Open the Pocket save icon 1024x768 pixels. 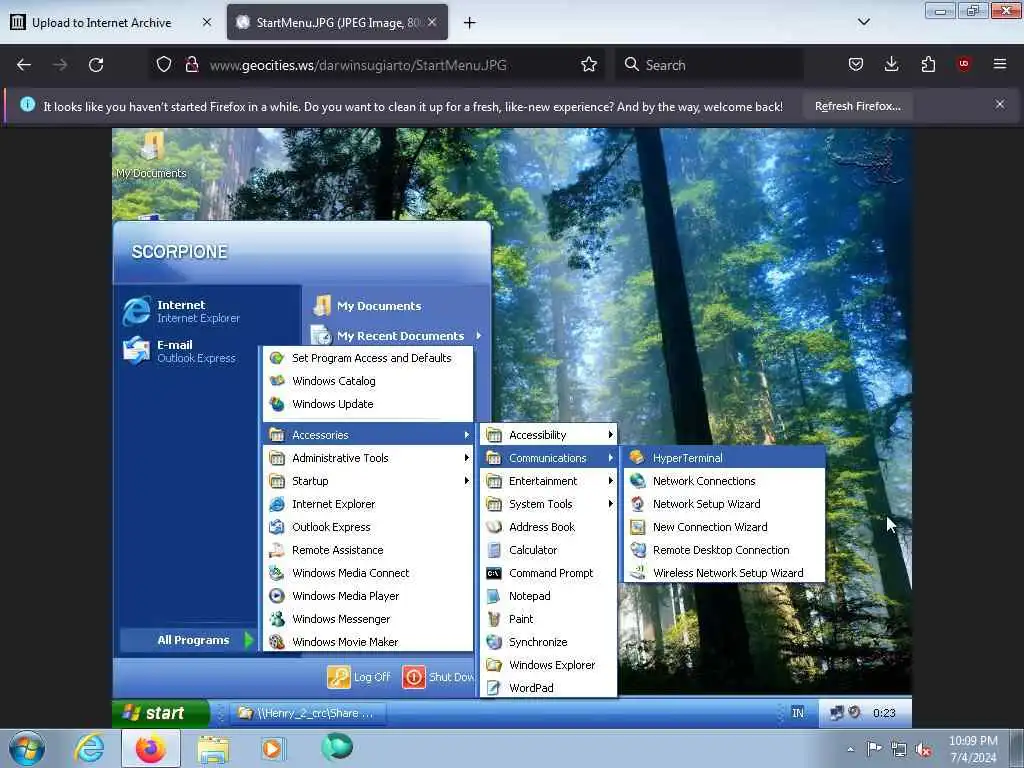856,65
